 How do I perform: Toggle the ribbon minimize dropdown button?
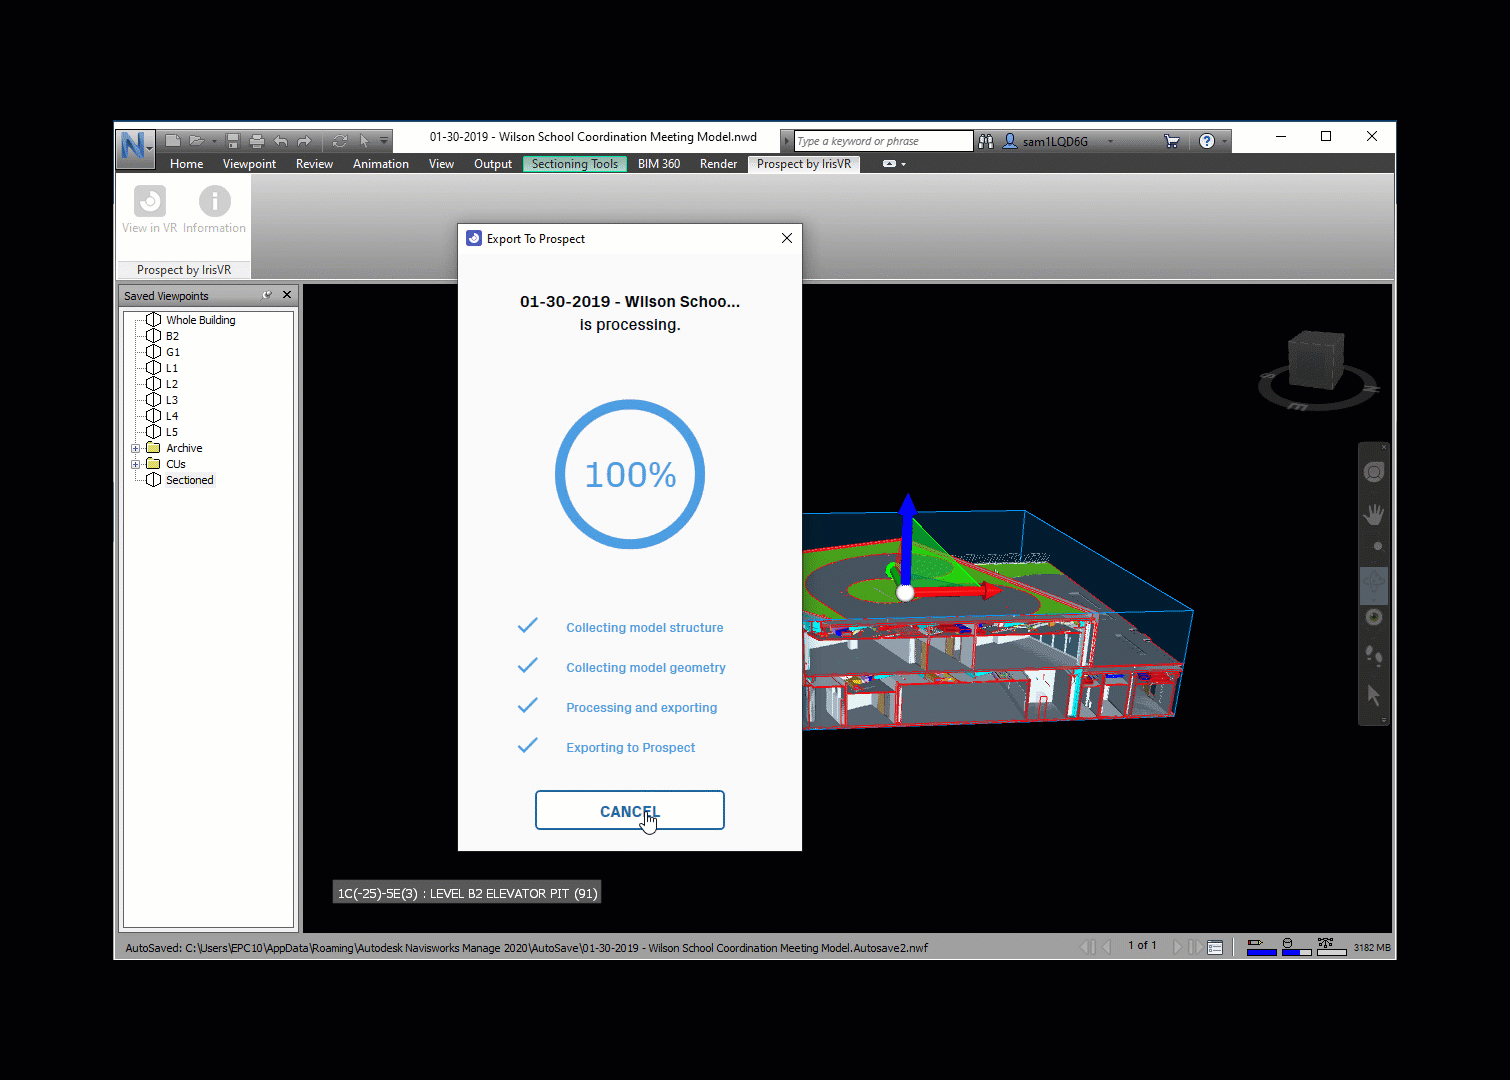click(894, 164)
